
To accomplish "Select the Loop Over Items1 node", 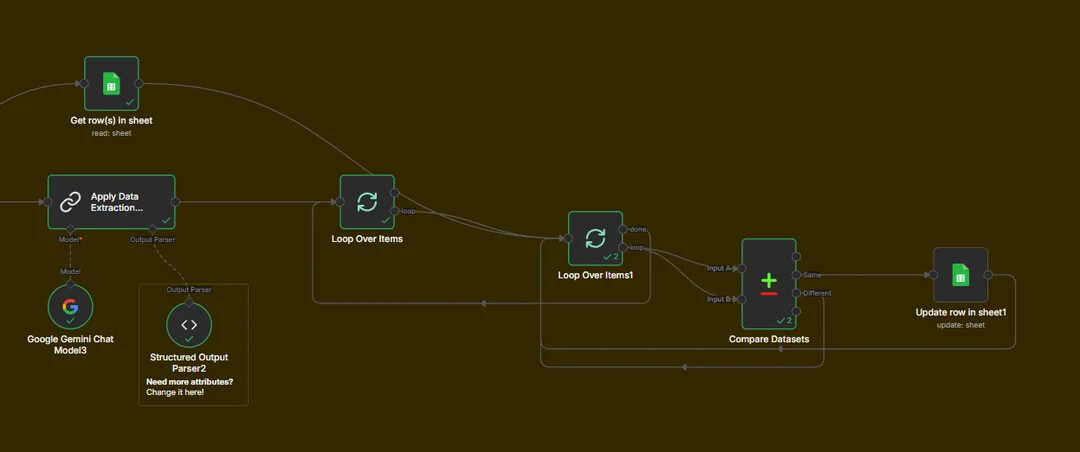I will pos(595,238).
